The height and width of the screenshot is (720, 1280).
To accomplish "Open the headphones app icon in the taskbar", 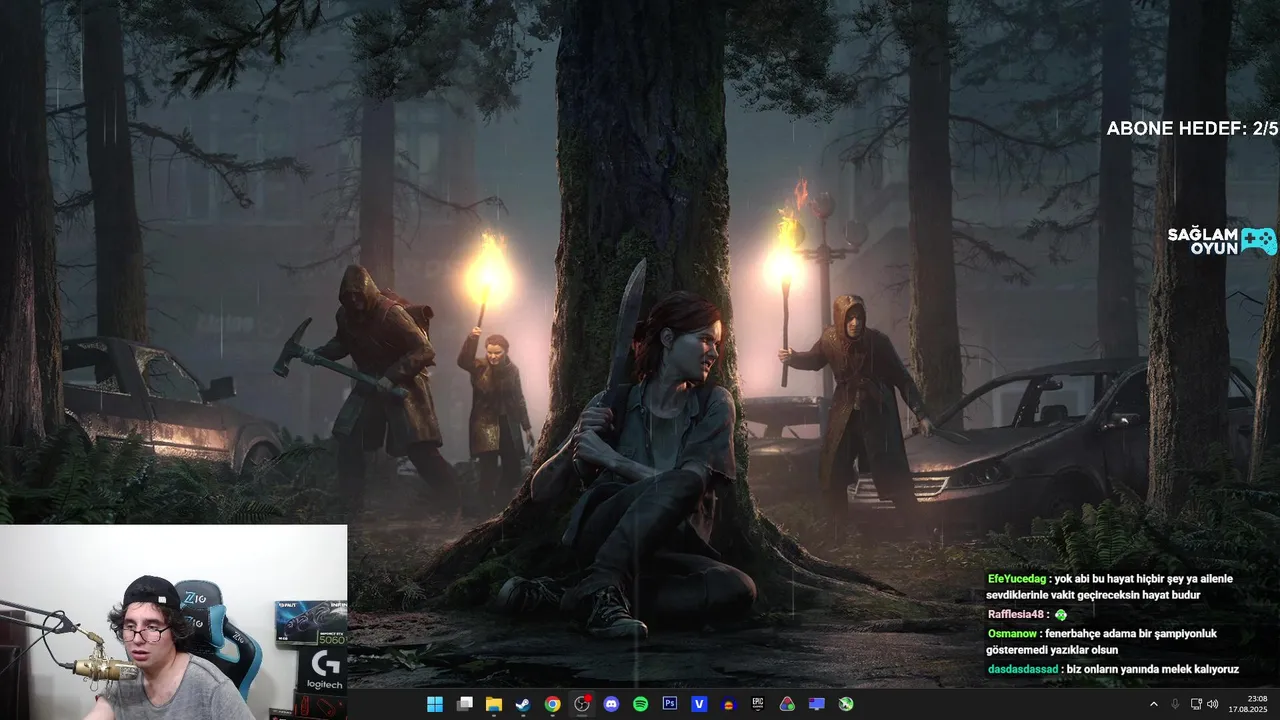I will (x=729, y=704).
